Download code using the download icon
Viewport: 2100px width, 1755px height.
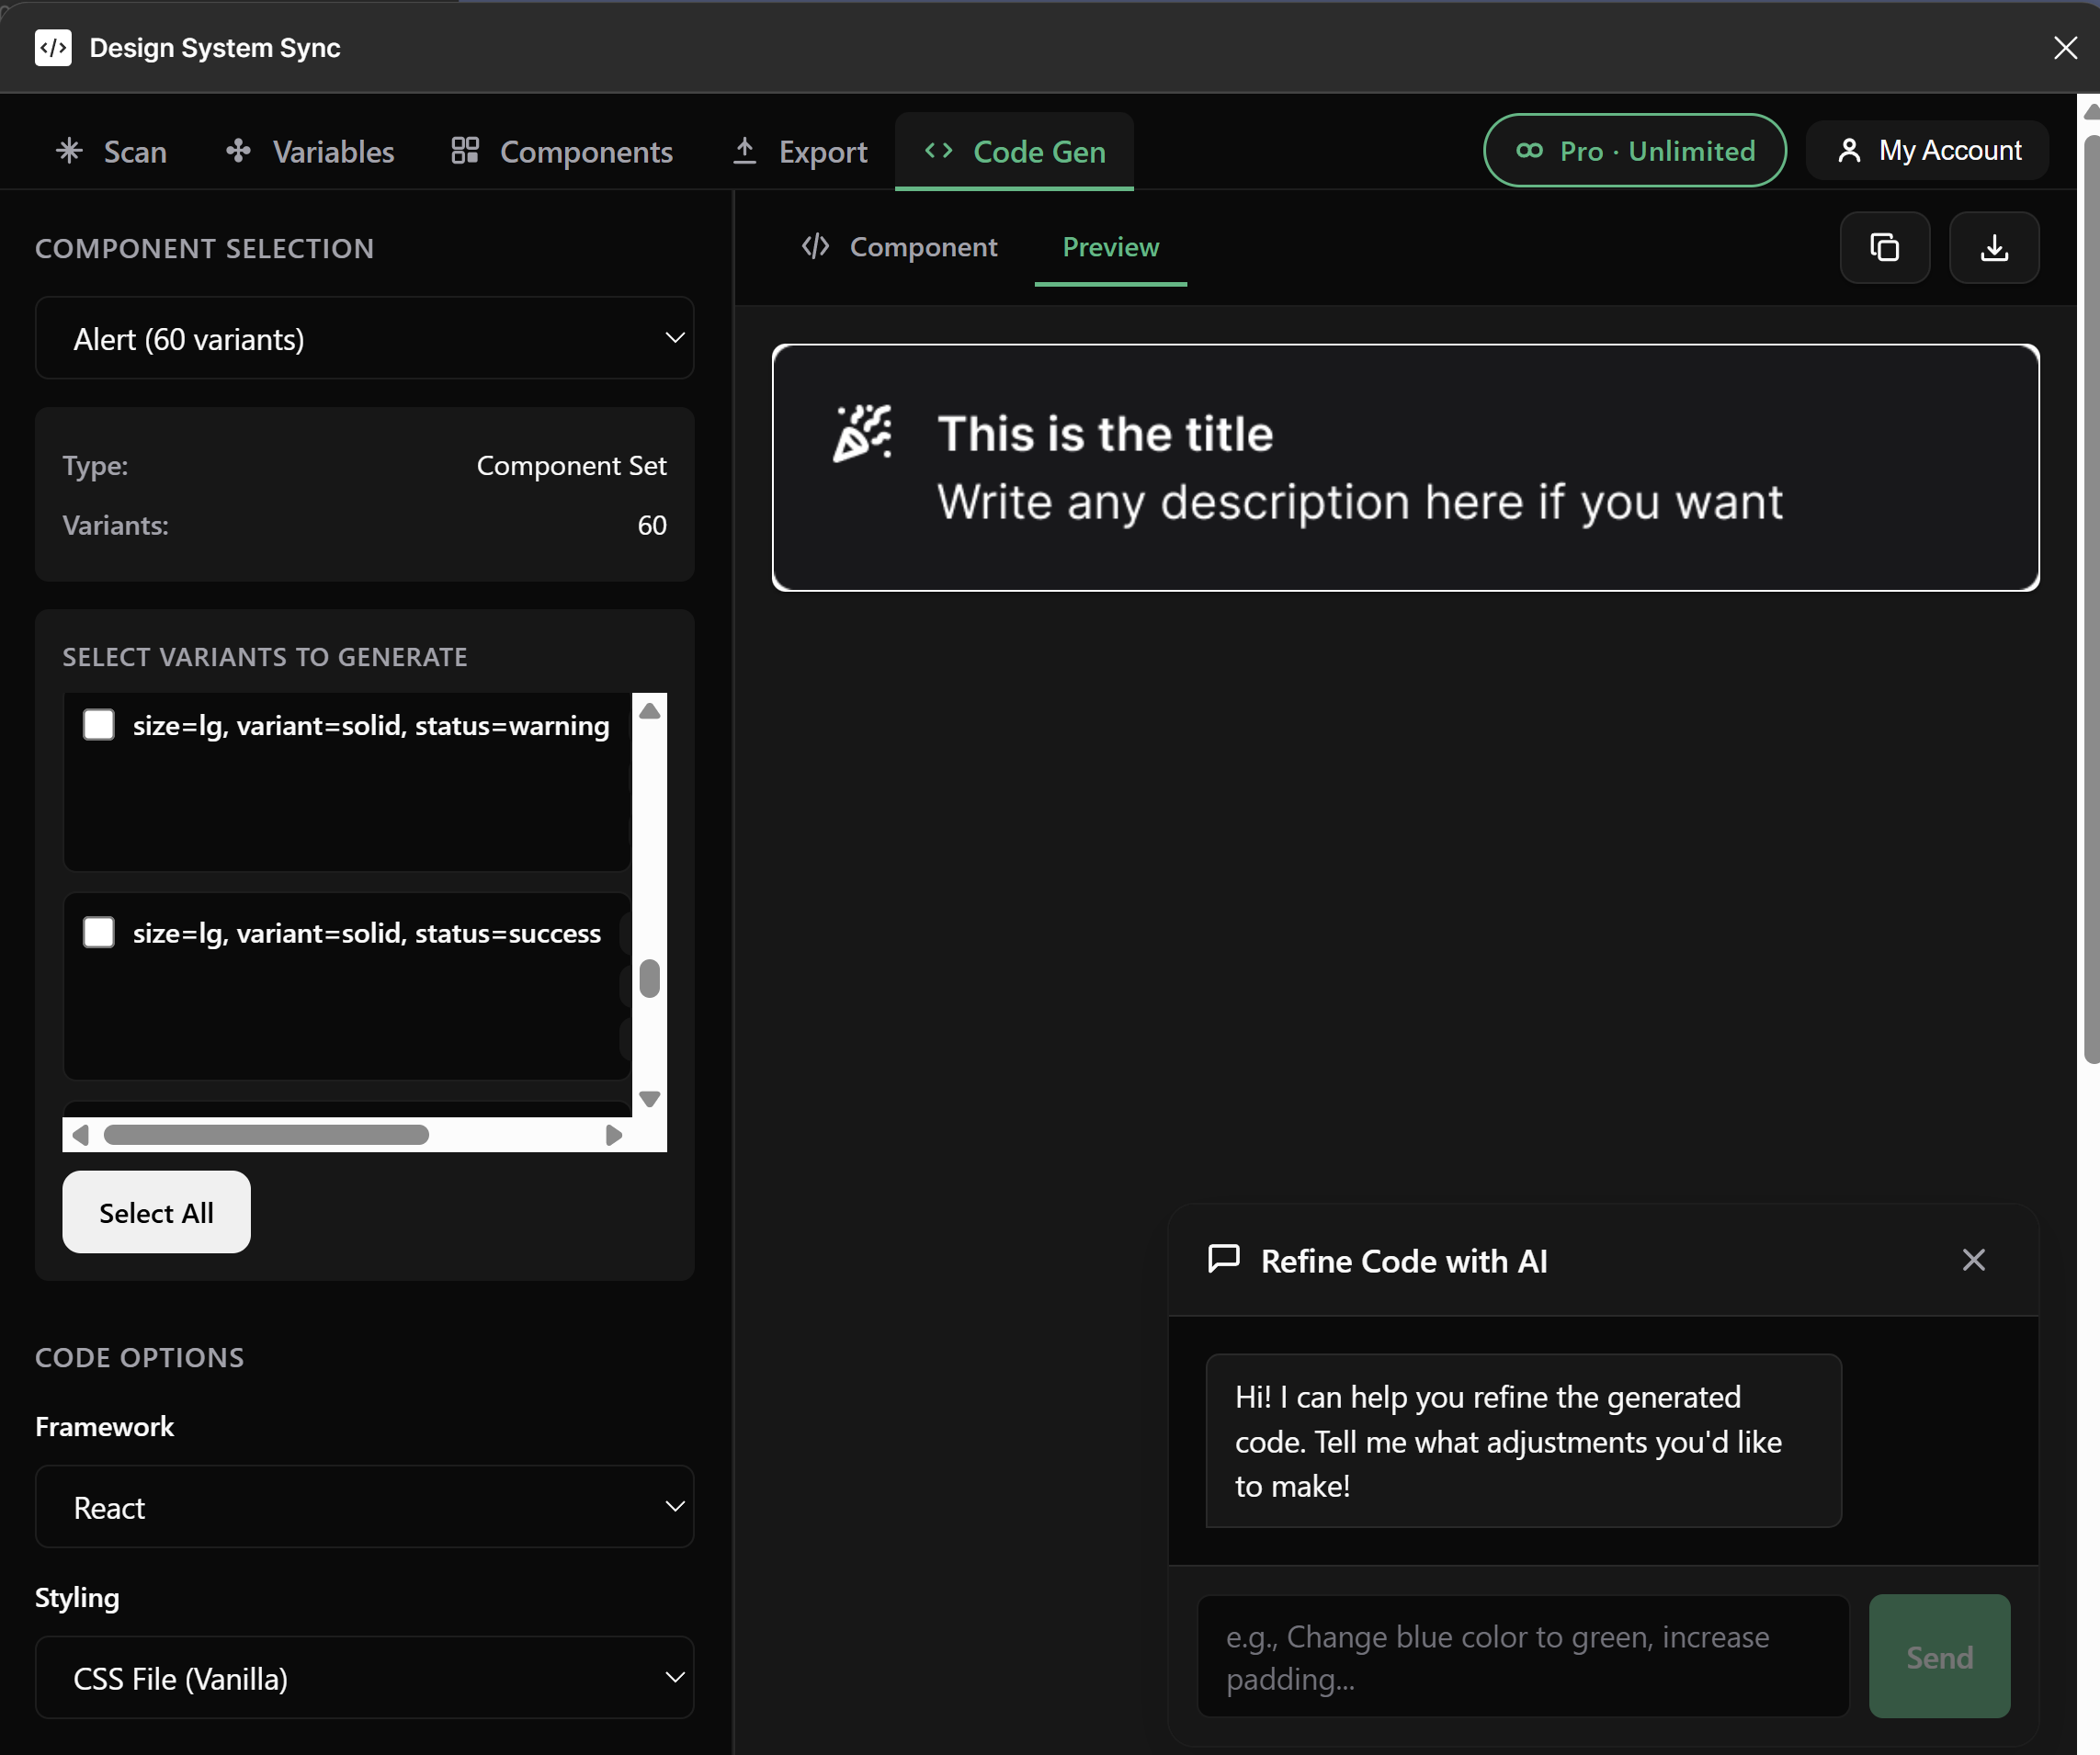tap(1994, 247)
